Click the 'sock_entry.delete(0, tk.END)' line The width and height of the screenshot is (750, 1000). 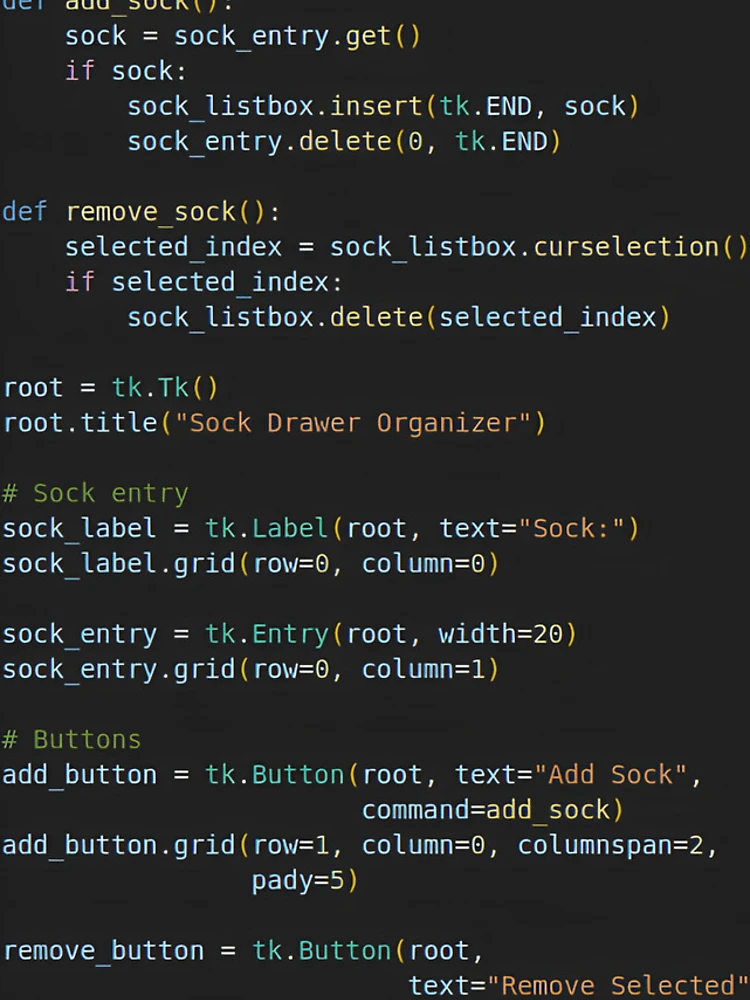click(344, 142)
